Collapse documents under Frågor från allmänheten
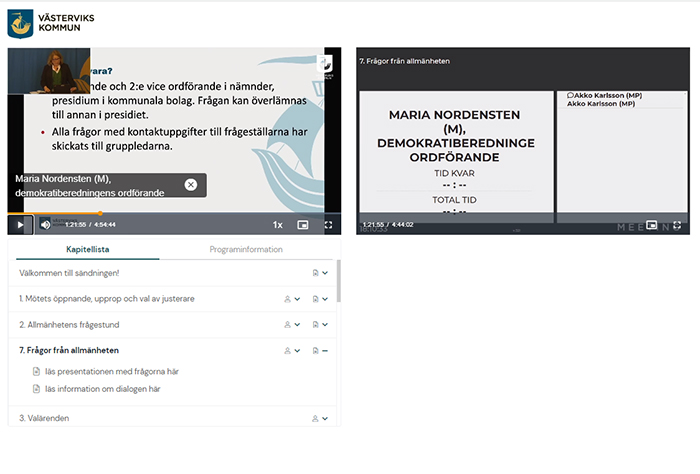Viewport: 700px width, 474px height. tap(320, 351)
